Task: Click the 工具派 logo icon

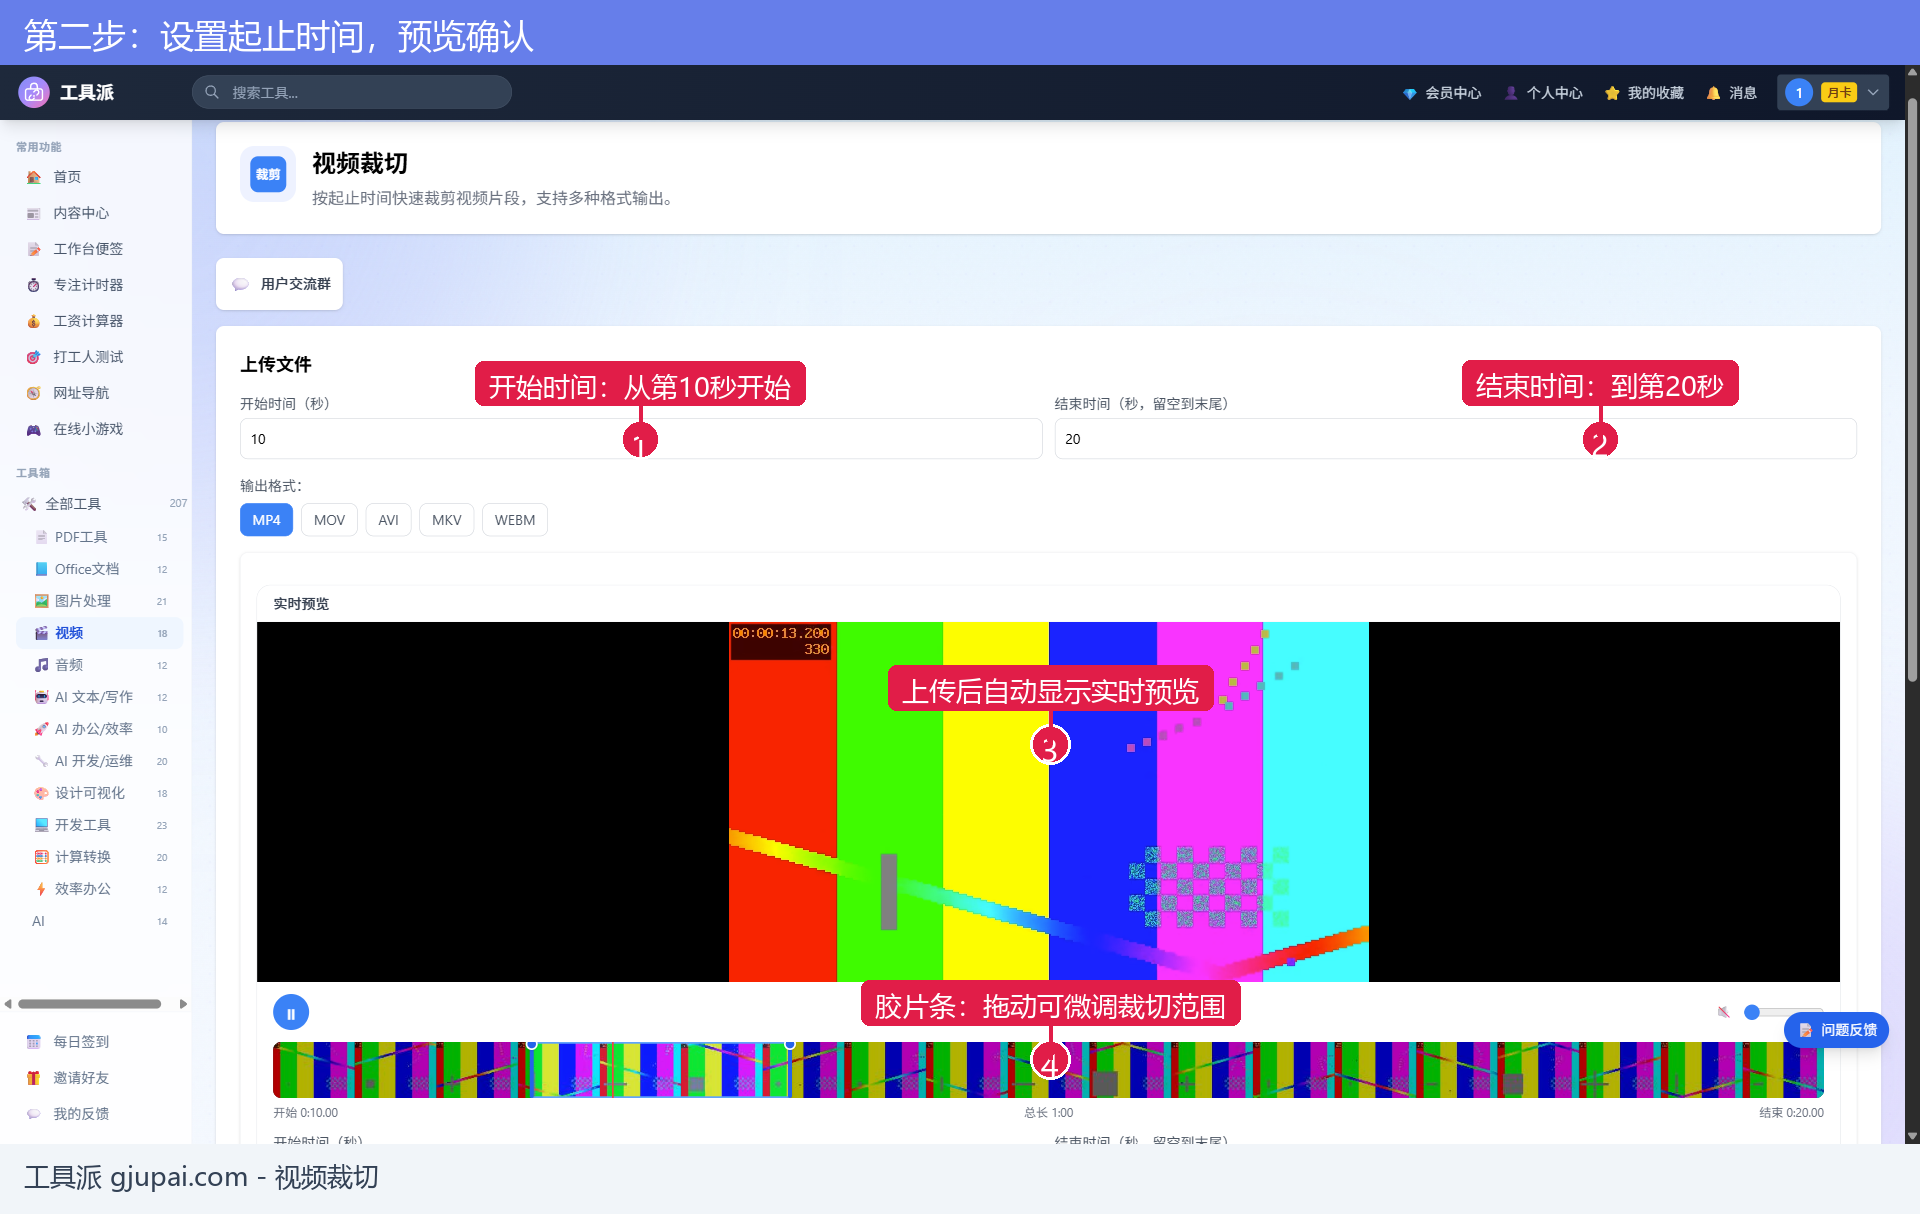Action: 34,92
